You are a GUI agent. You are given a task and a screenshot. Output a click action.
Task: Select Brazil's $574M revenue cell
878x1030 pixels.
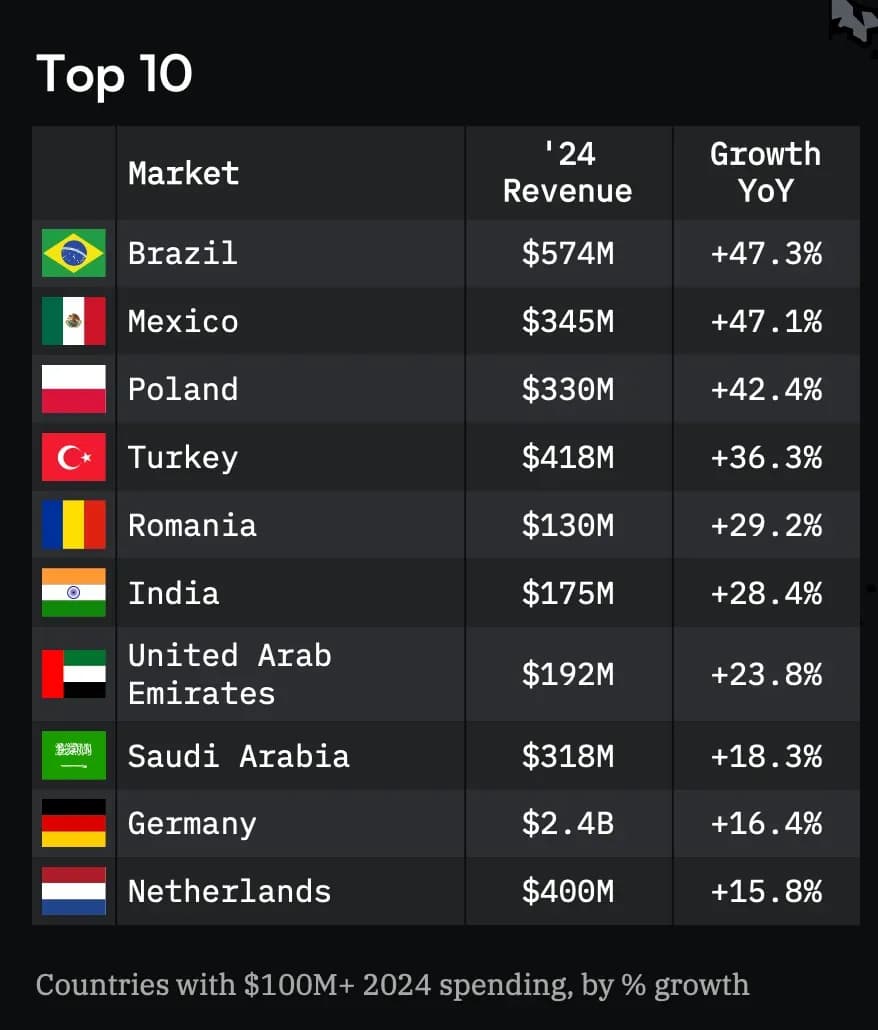pos(568,254)
